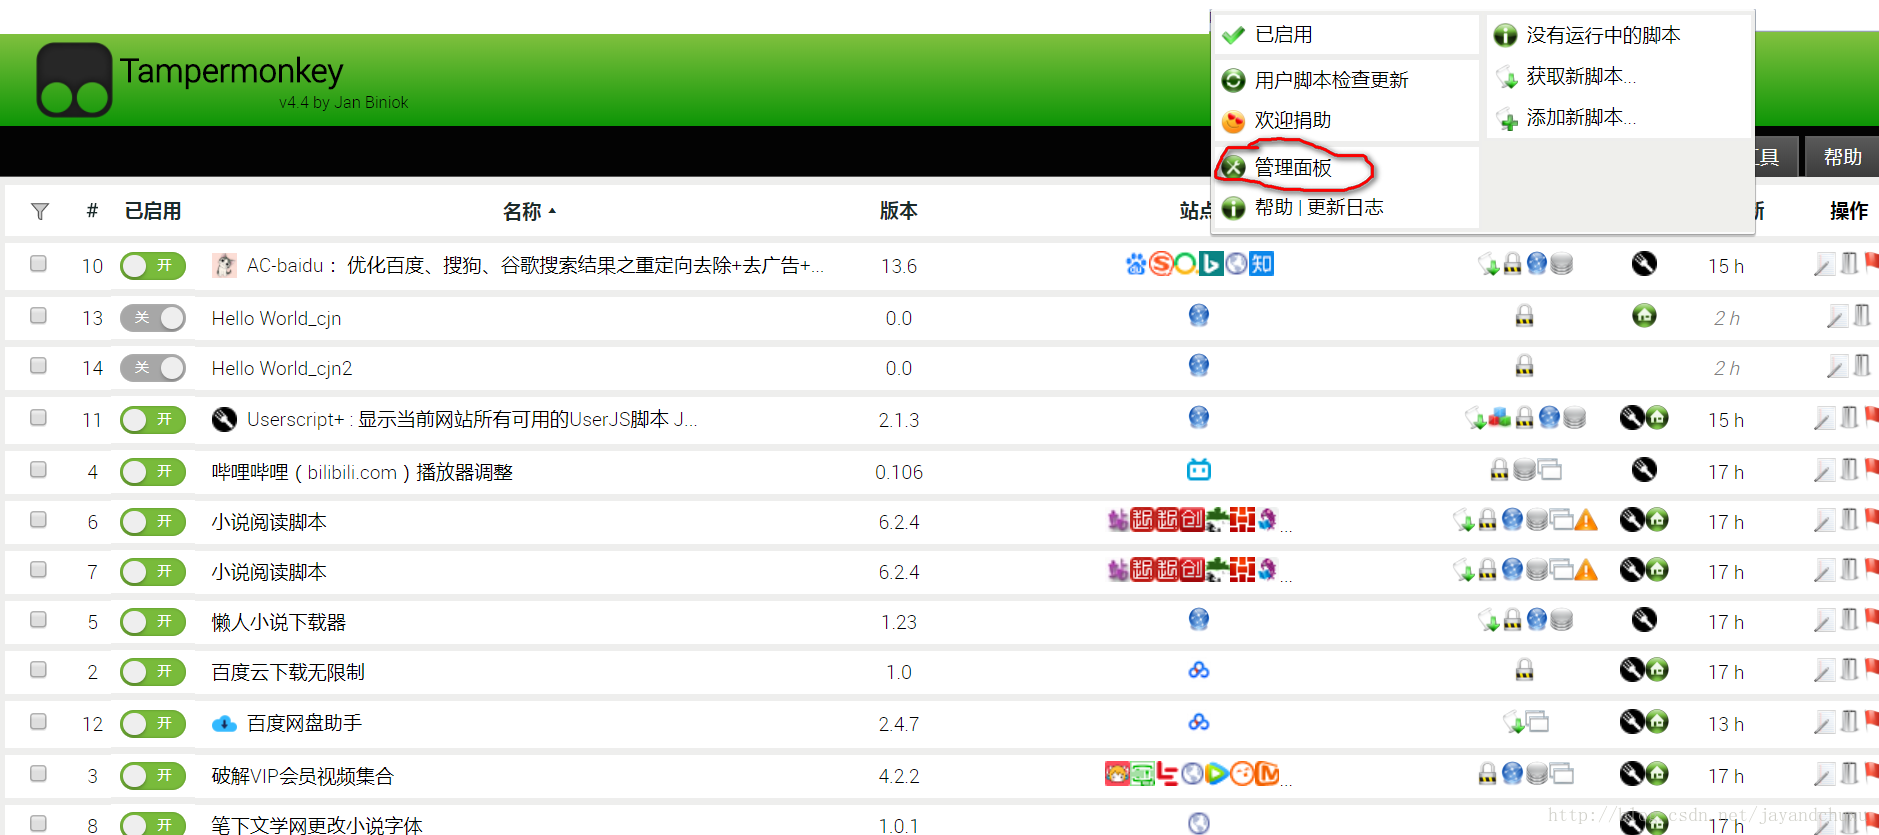This screenshot has height=835, width=1879.
Task: Click version 0.106 in 哔哩哔哩 row
Action: 899,472
